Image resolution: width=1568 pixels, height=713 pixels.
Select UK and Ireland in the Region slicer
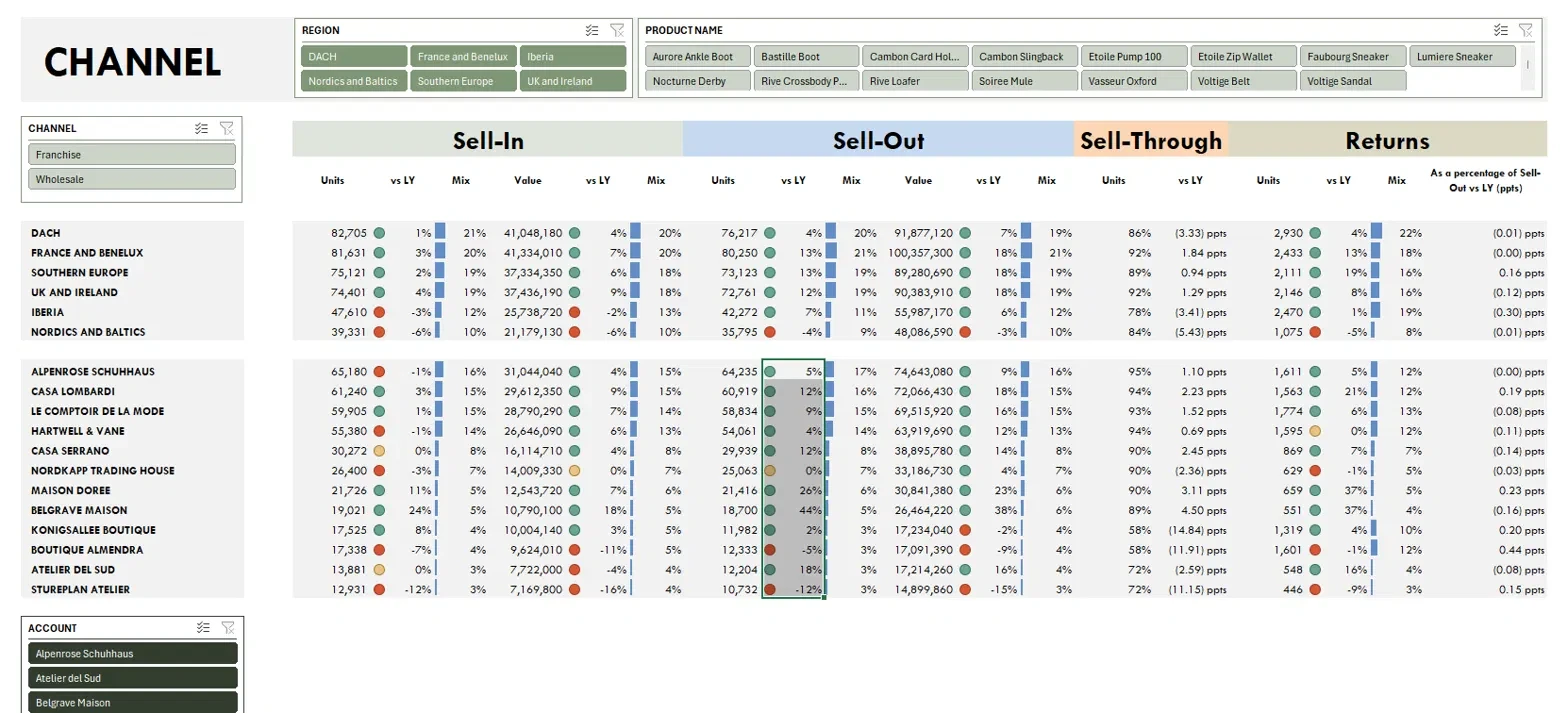tap(572, 81)
